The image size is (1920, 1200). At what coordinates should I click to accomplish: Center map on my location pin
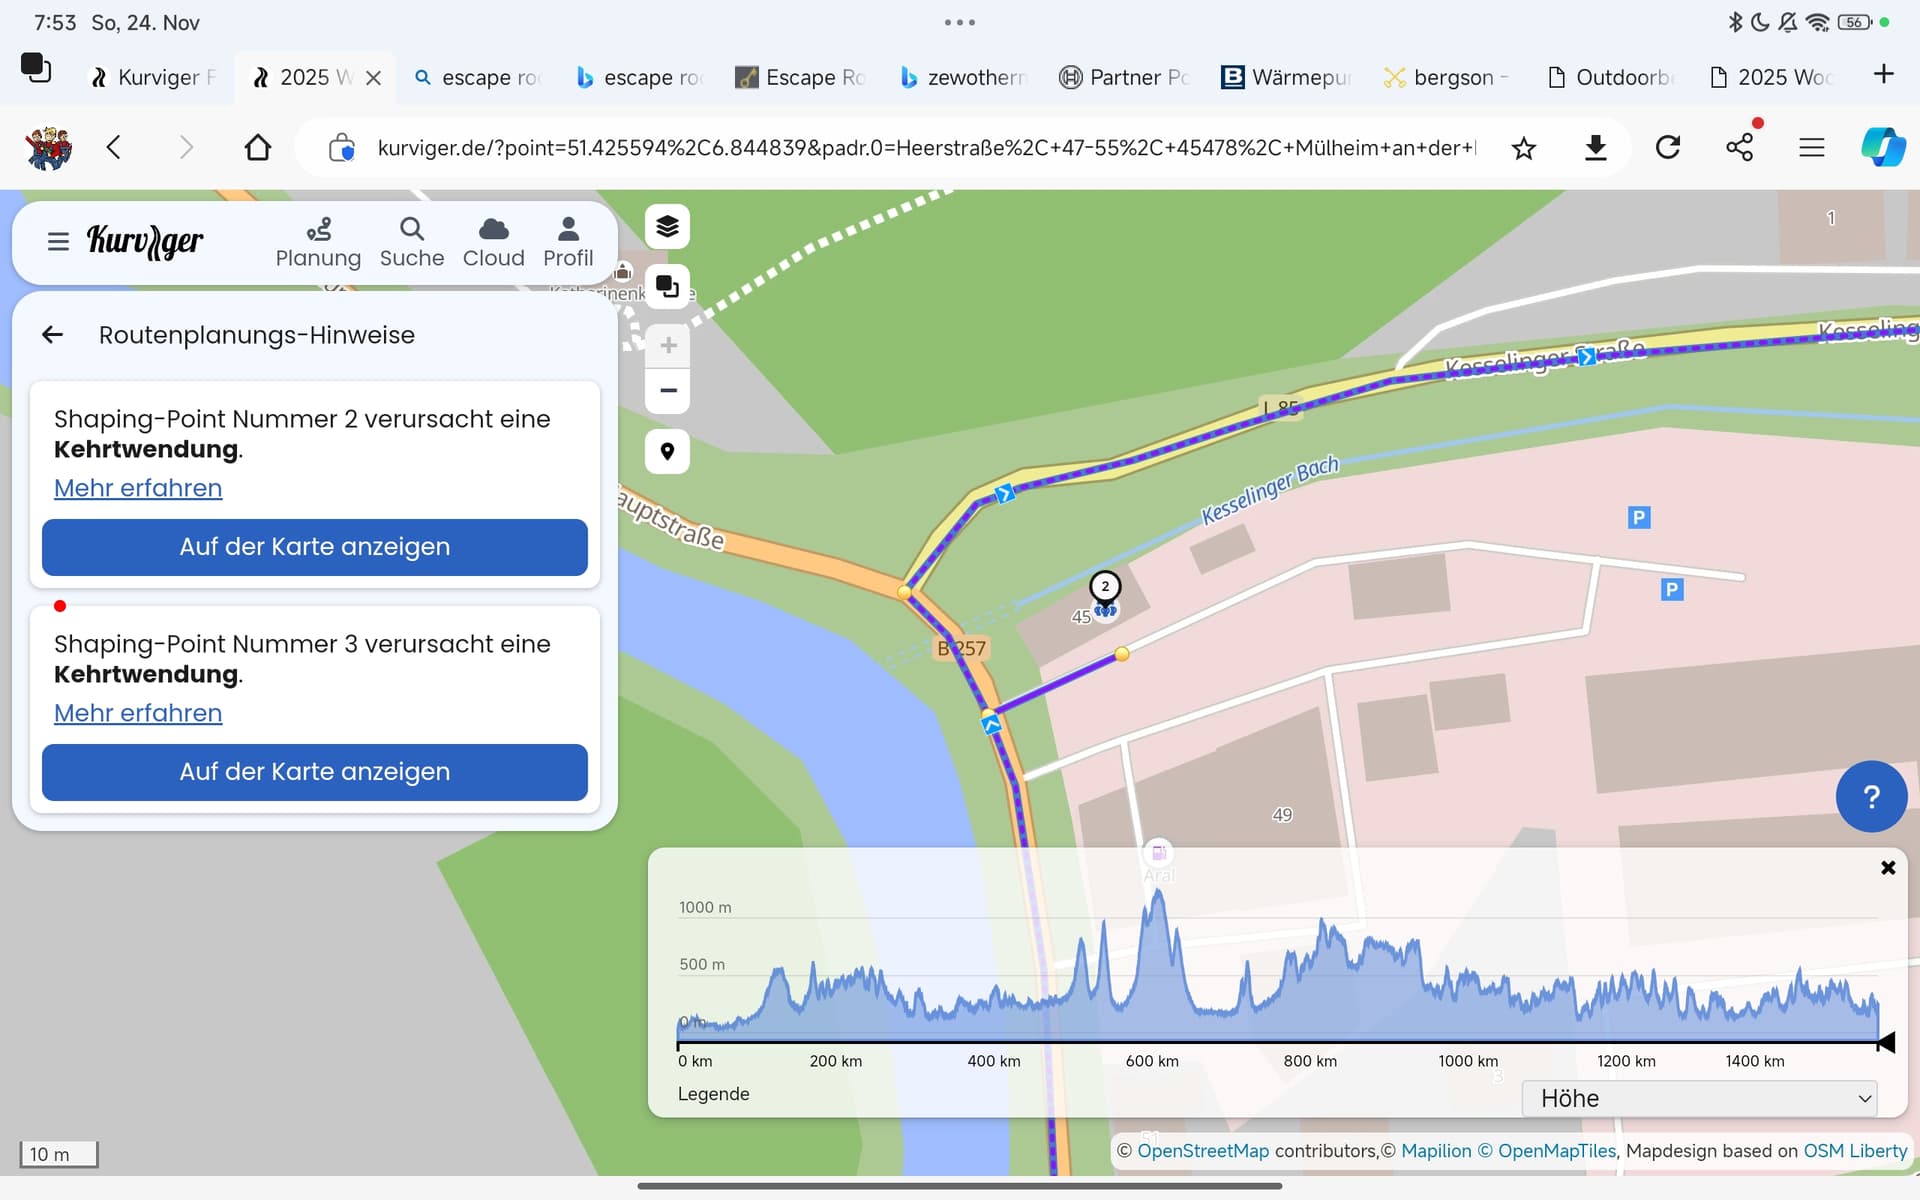667,452
